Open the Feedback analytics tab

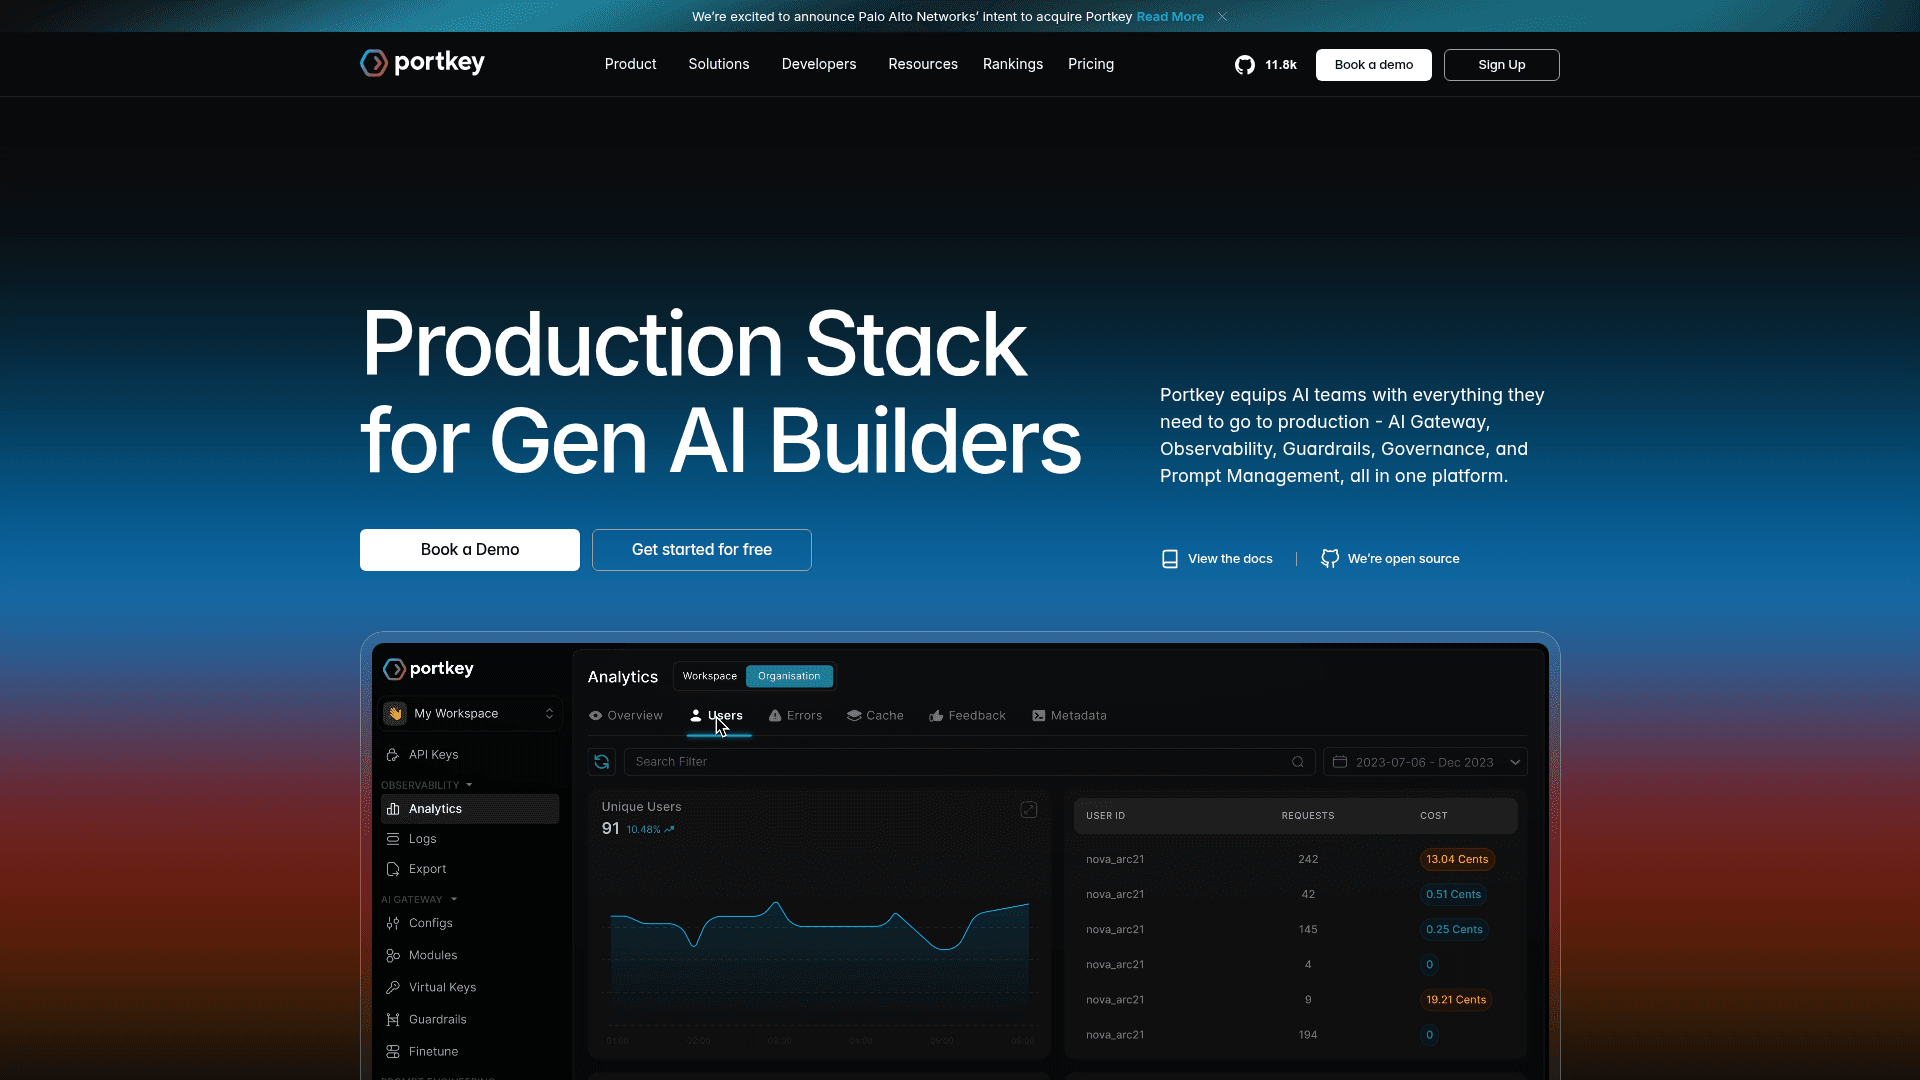tap(967, 716)
